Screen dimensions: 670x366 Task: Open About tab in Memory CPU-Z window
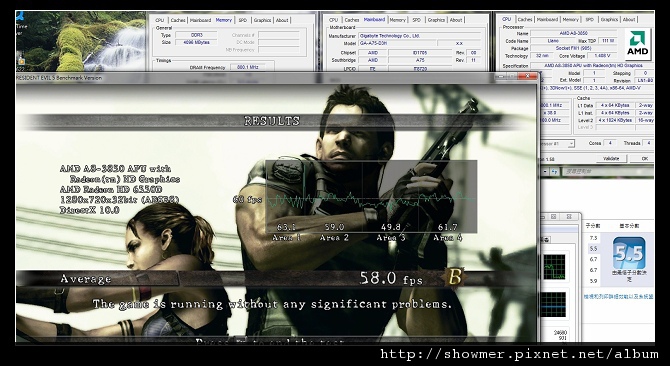[x=282, y=20]
